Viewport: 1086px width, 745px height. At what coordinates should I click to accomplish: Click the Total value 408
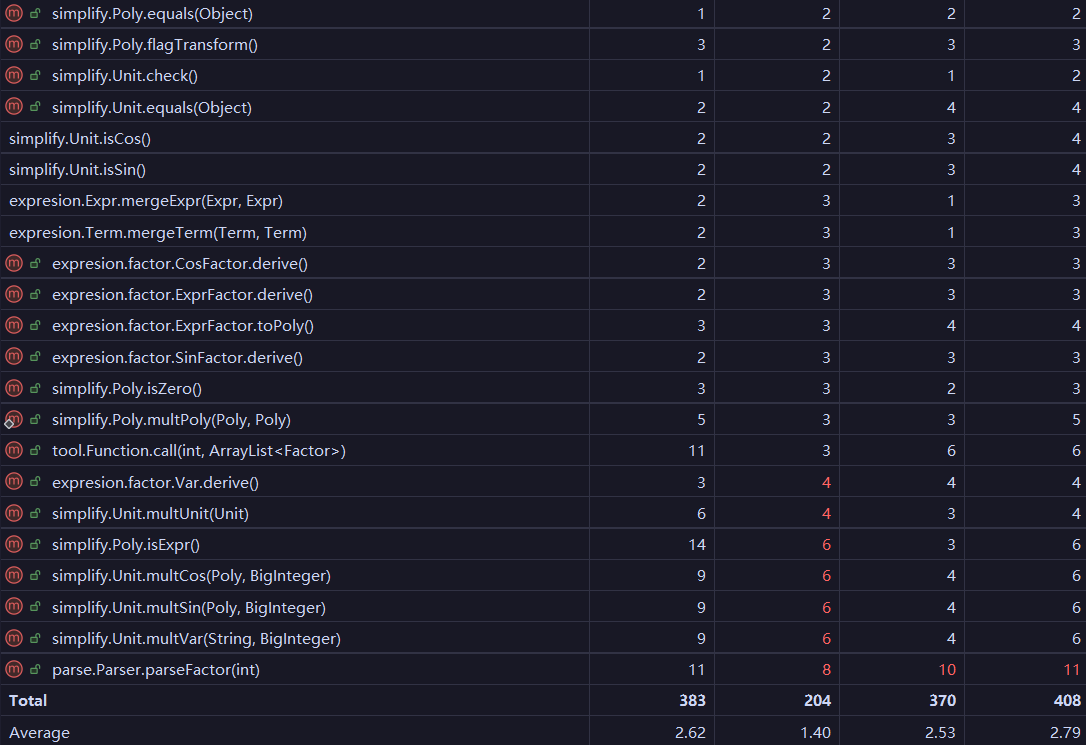point(1067,701)
